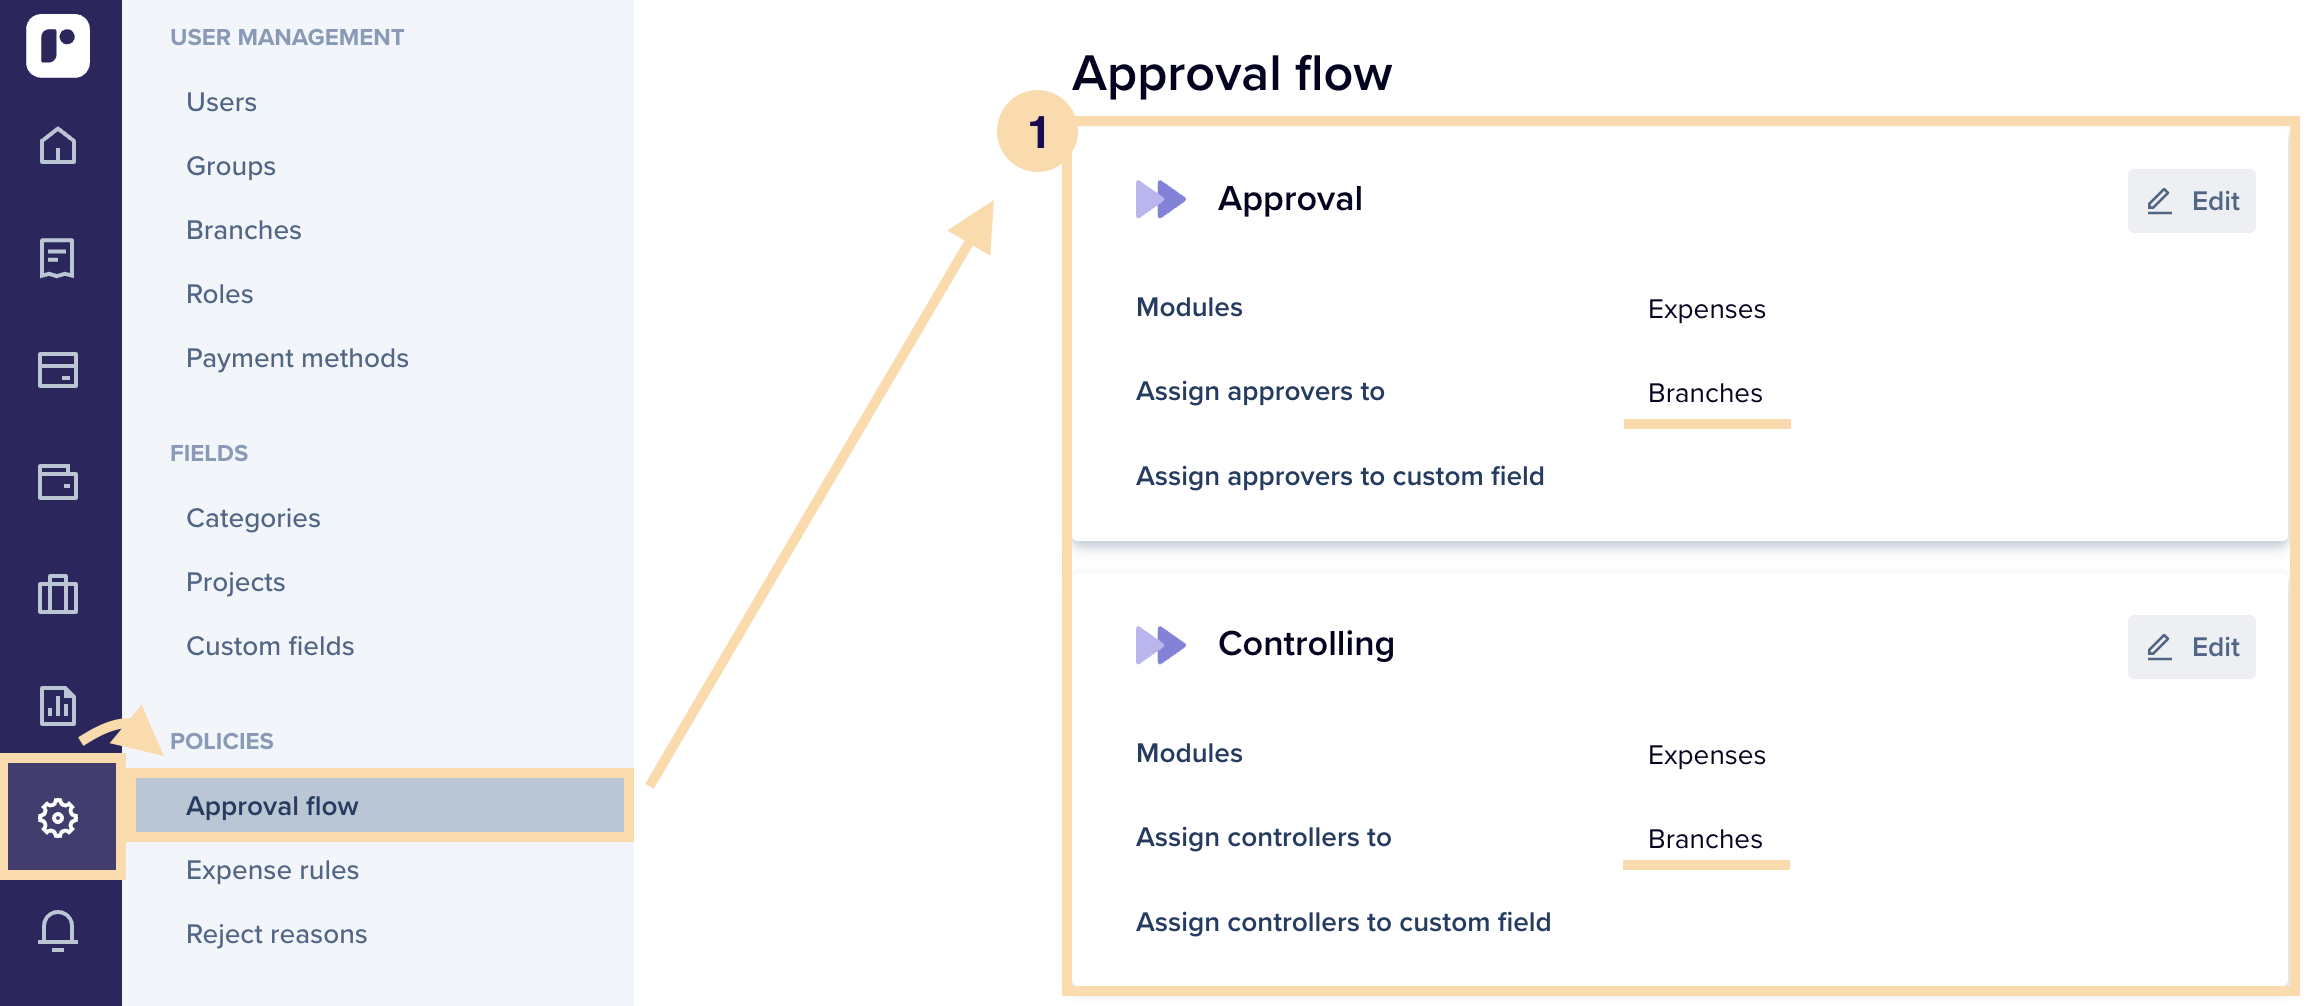Screen dimensions: 2318x1006
Task: Select Branches in the sidebar menu
Action: tap(244, 230)
